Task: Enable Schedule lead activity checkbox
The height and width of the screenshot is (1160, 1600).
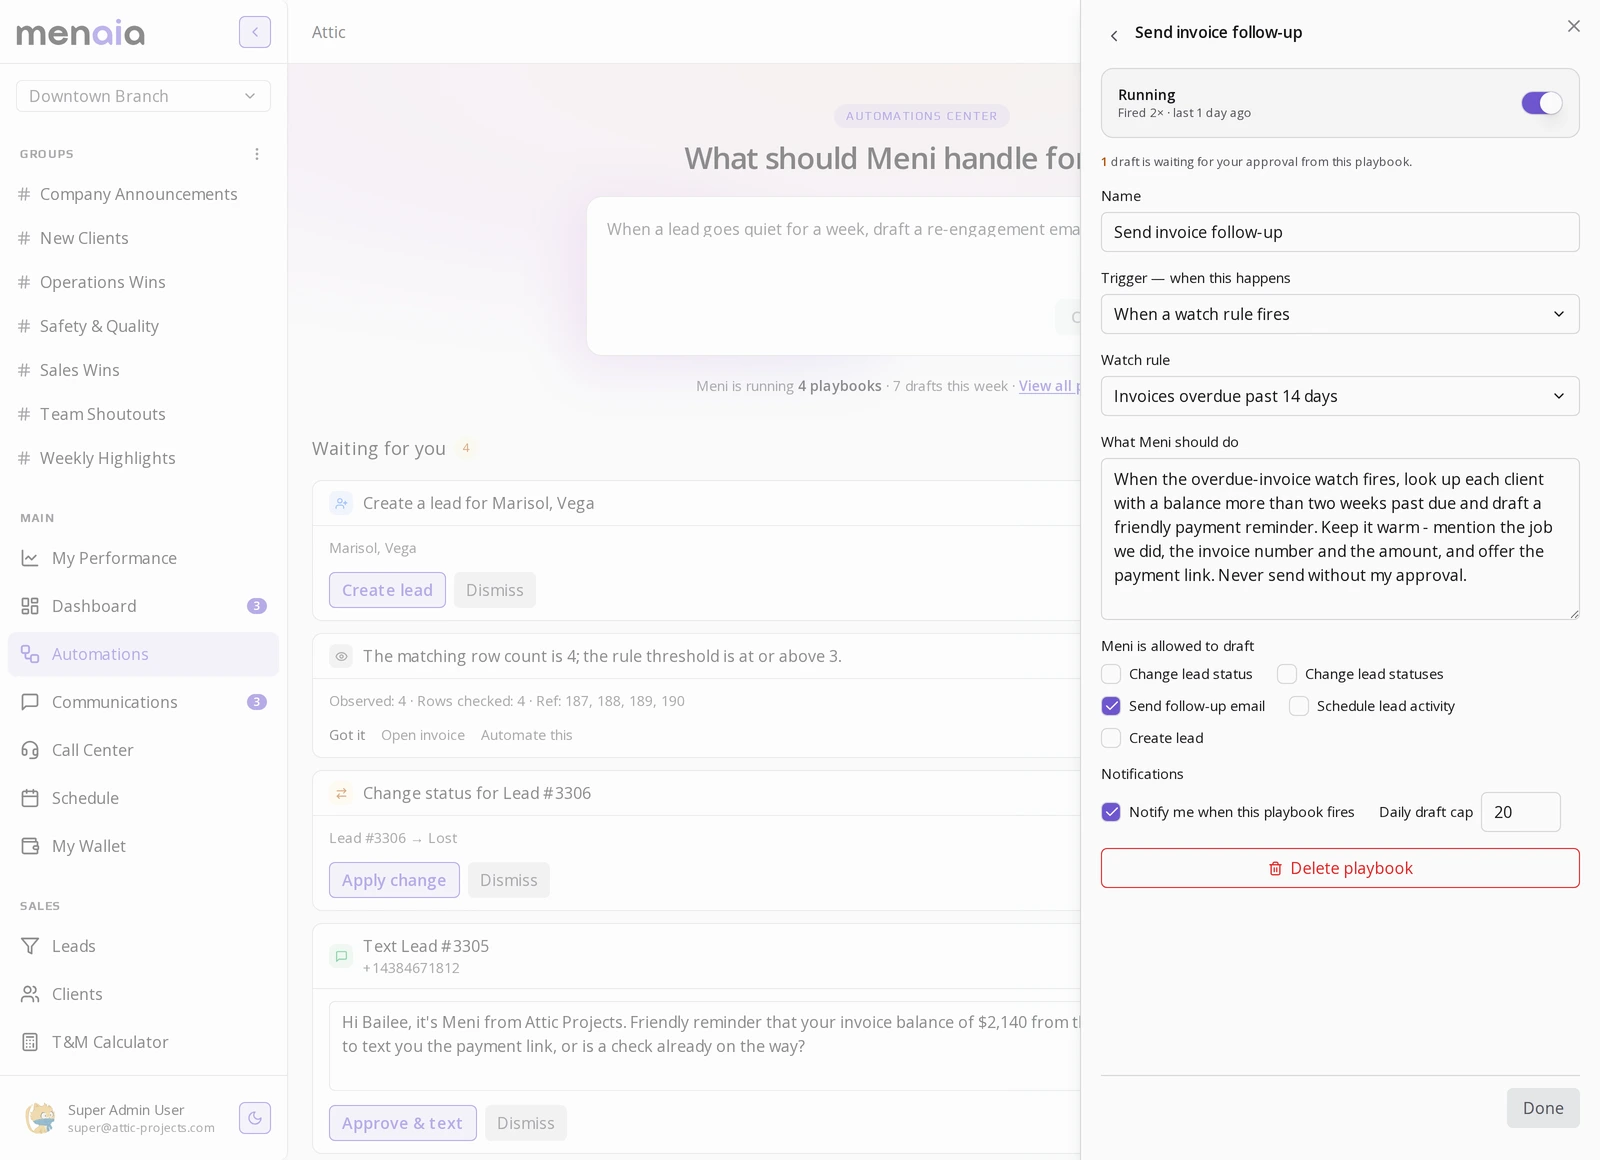Action: pos(1299,706)
